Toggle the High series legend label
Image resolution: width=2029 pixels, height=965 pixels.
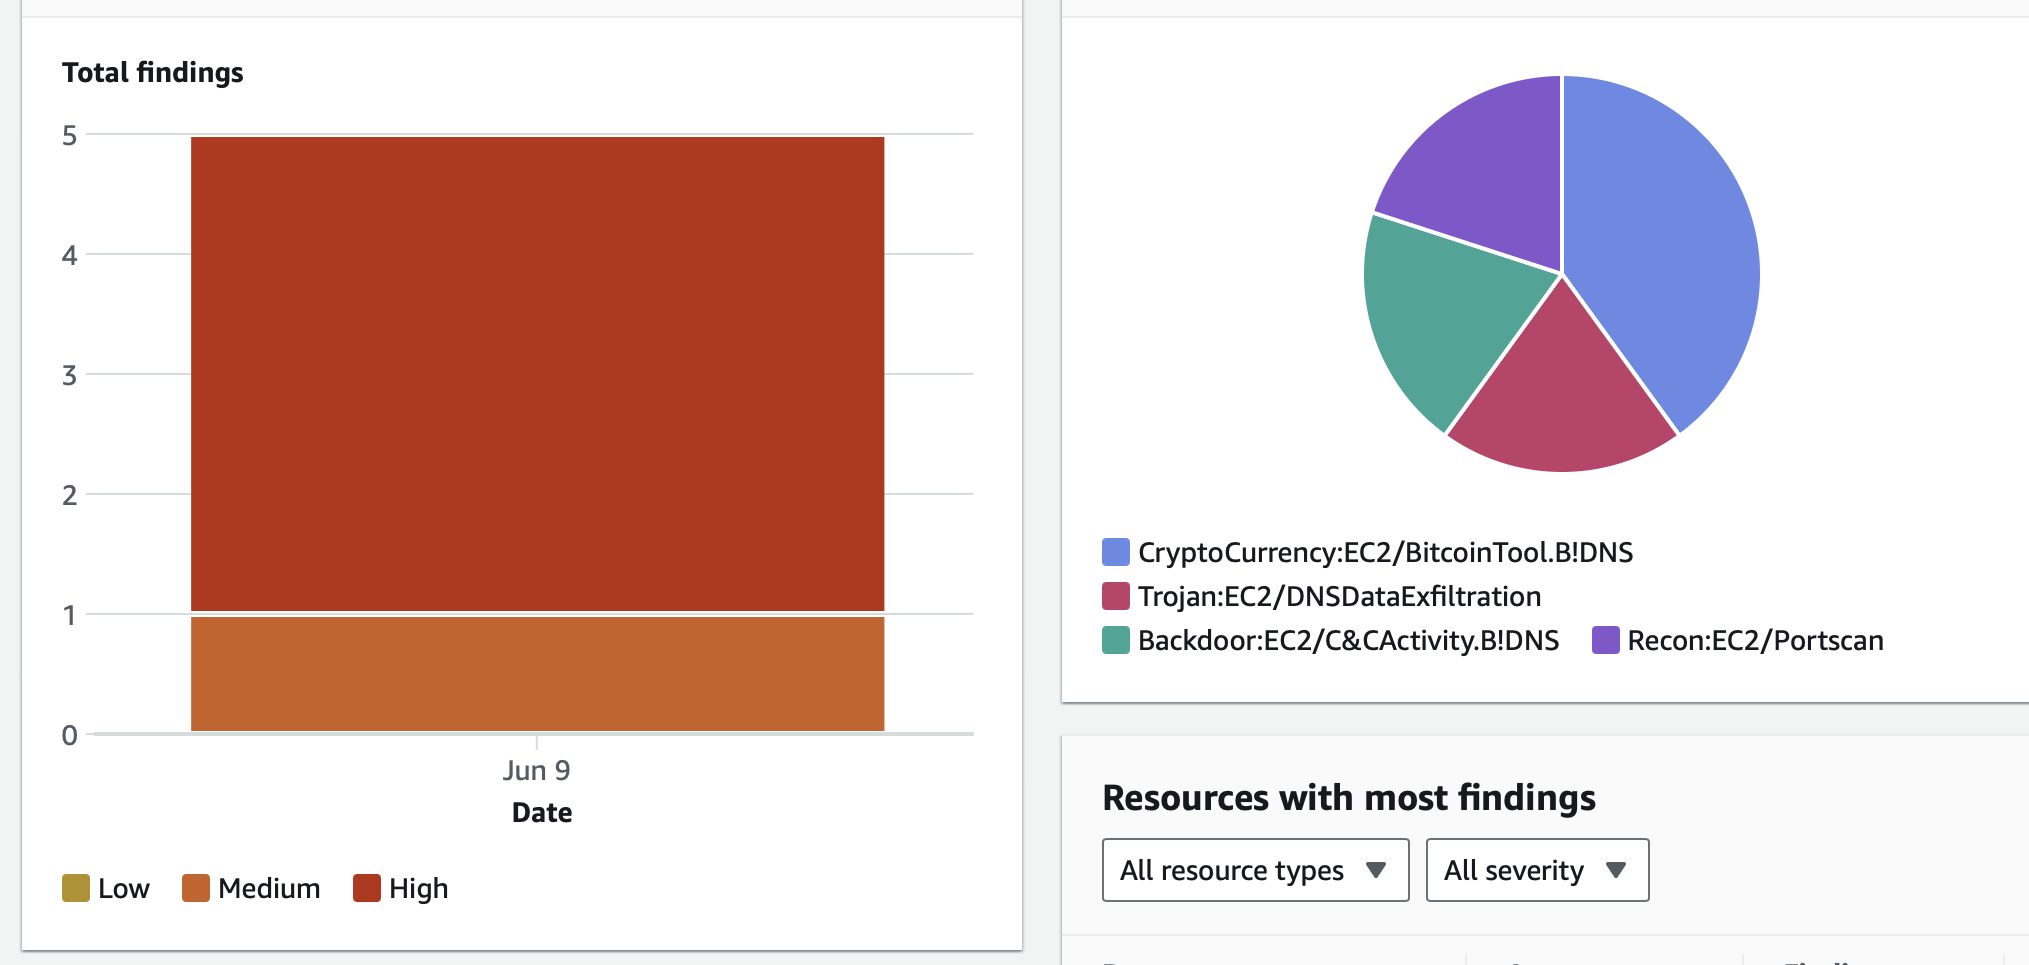tap(418, 888)
